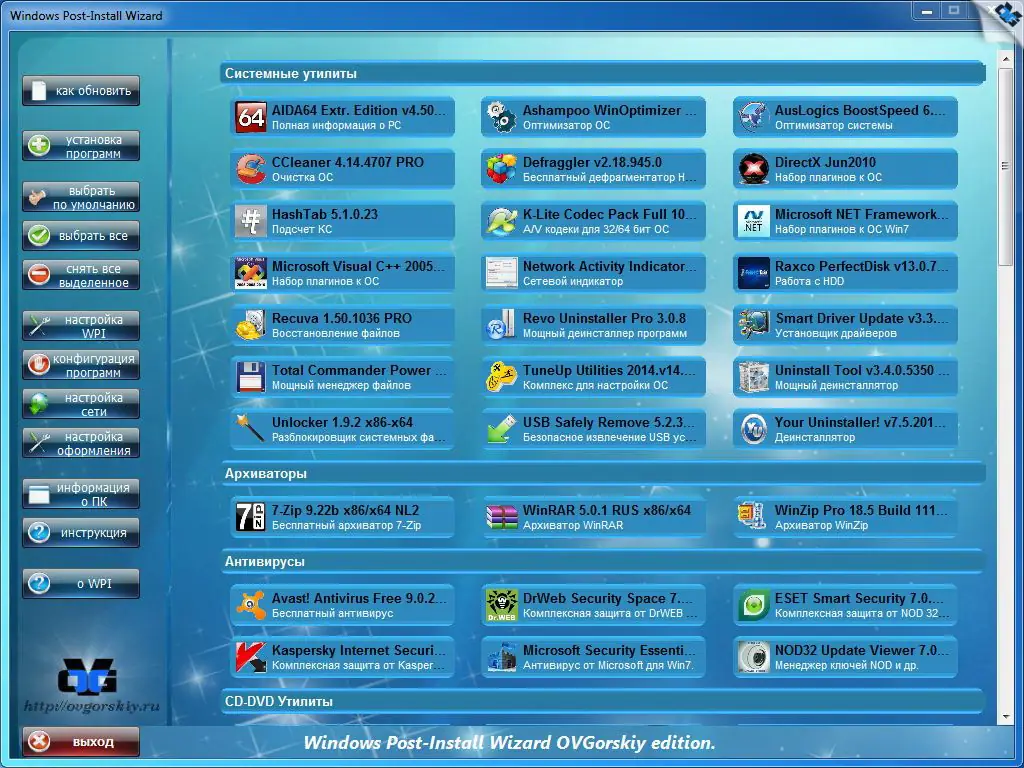Screen dimensions: 1024x768
Task: Click the AIDA64 red 64 icon
Action: (x=251, y=118)
